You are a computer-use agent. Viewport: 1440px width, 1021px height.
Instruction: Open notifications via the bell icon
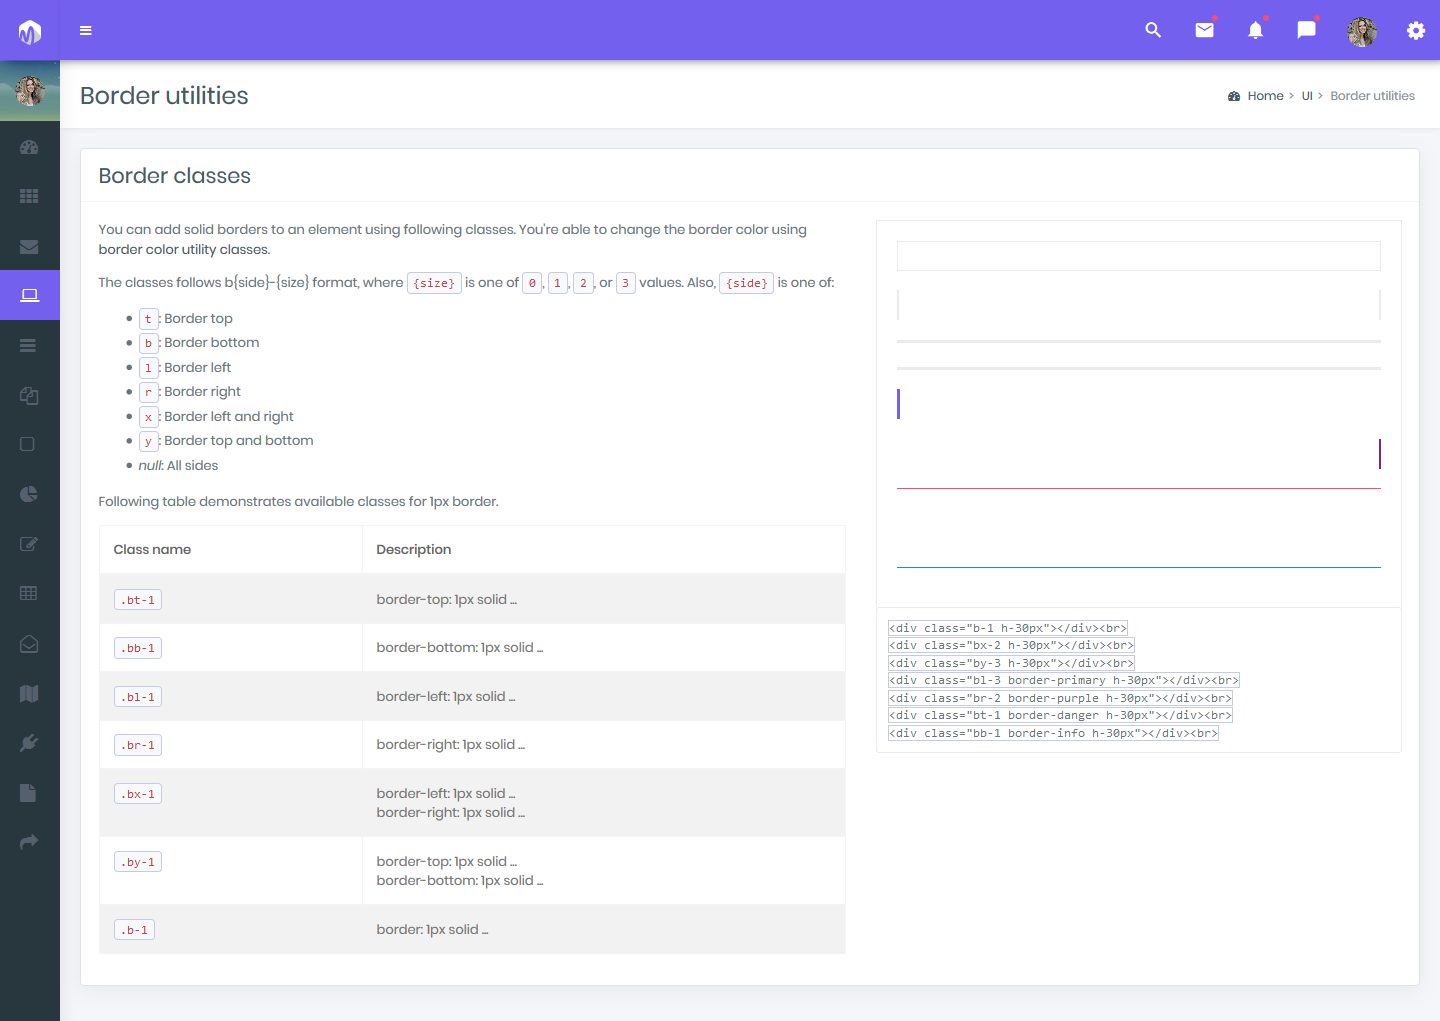click(1255, 30)
